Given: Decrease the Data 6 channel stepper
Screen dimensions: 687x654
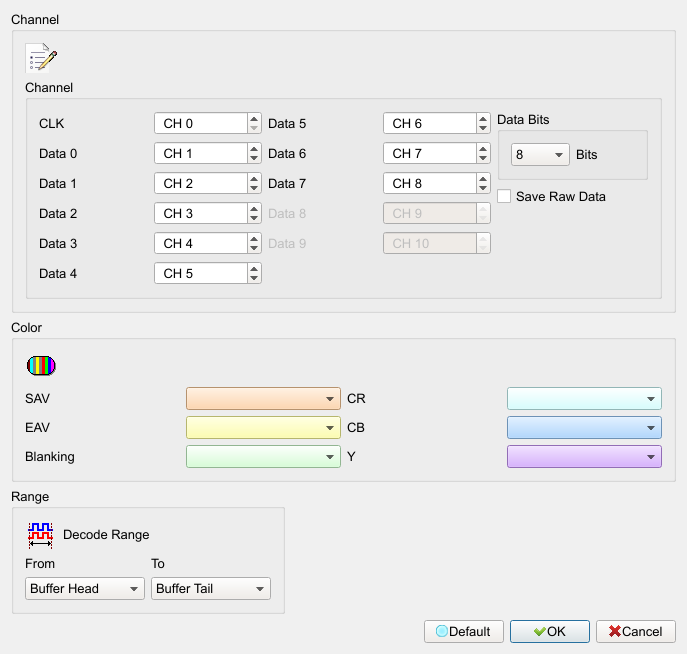Looking at the screenshot, I should click(483, 159).
